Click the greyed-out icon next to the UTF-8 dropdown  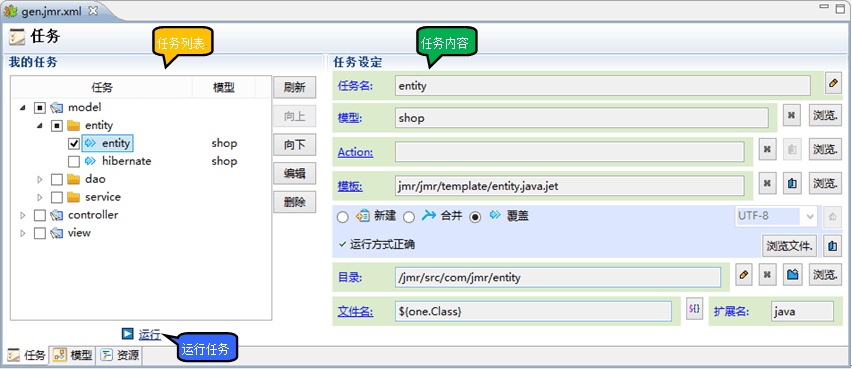[x=831, y=216]
